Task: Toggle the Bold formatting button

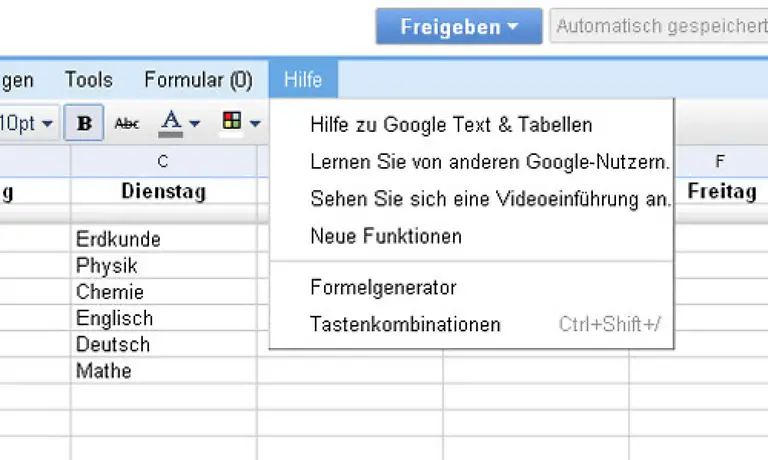Action: [84, 122]
